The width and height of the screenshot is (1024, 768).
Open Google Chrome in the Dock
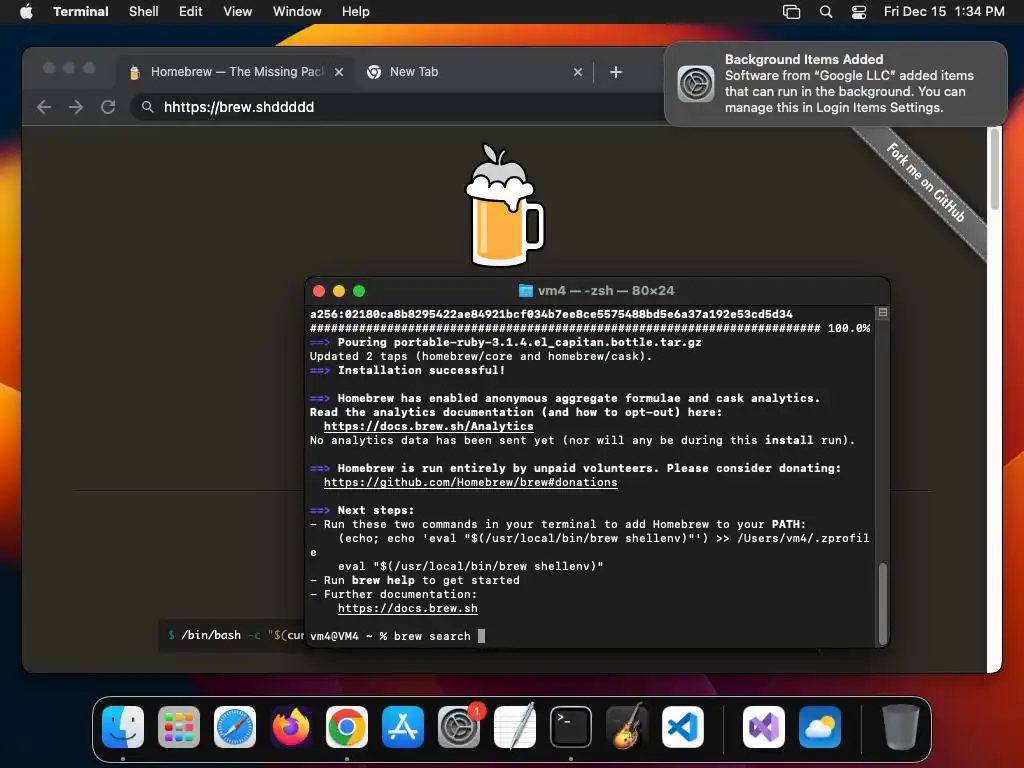coord(347,727)
